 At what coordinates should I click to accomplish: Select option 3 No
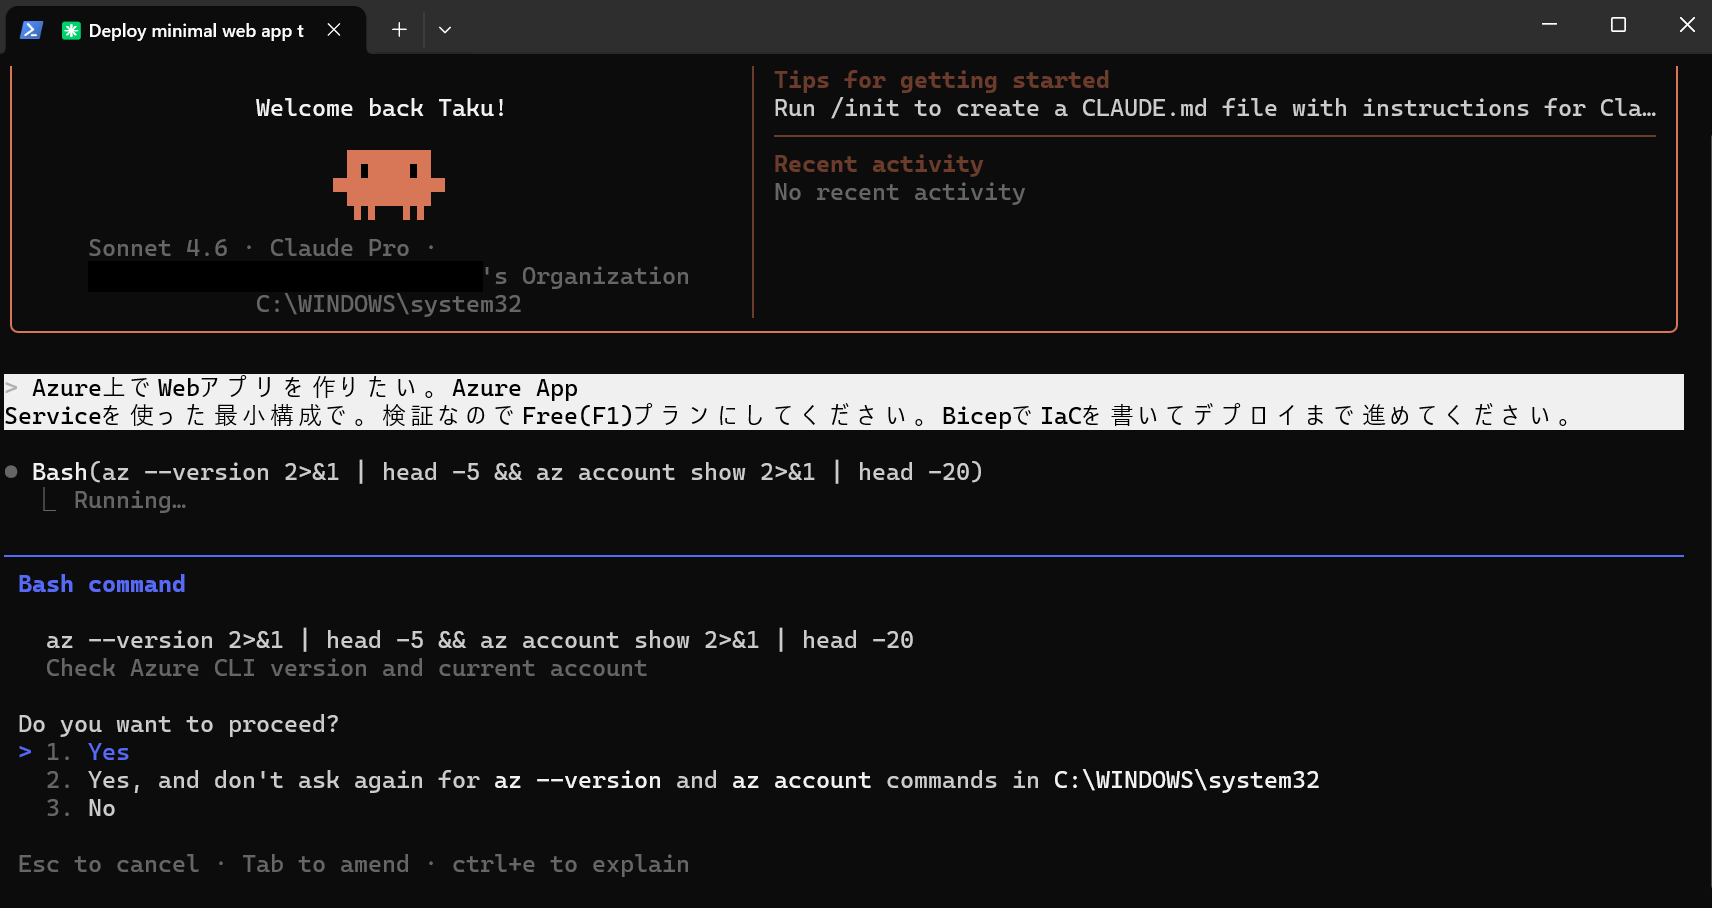coord(101,808)
